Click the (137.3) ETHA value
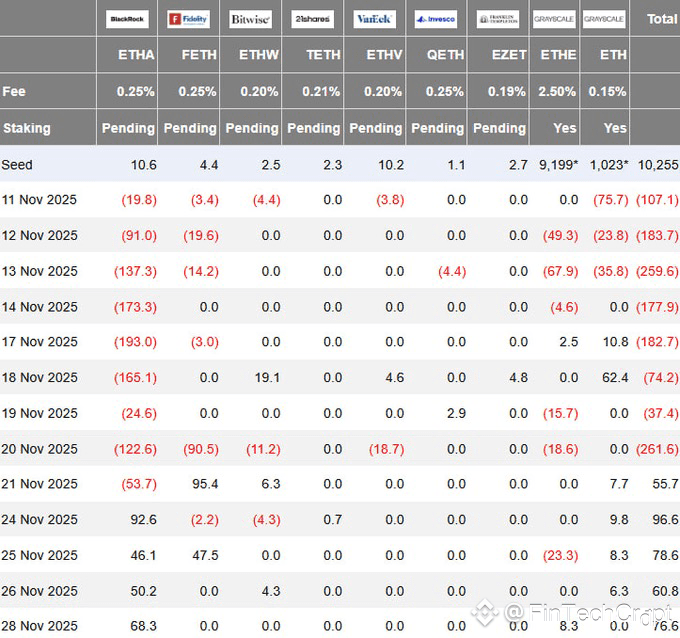Viewport: 680px width, 638px height. (x=135, y=272)
